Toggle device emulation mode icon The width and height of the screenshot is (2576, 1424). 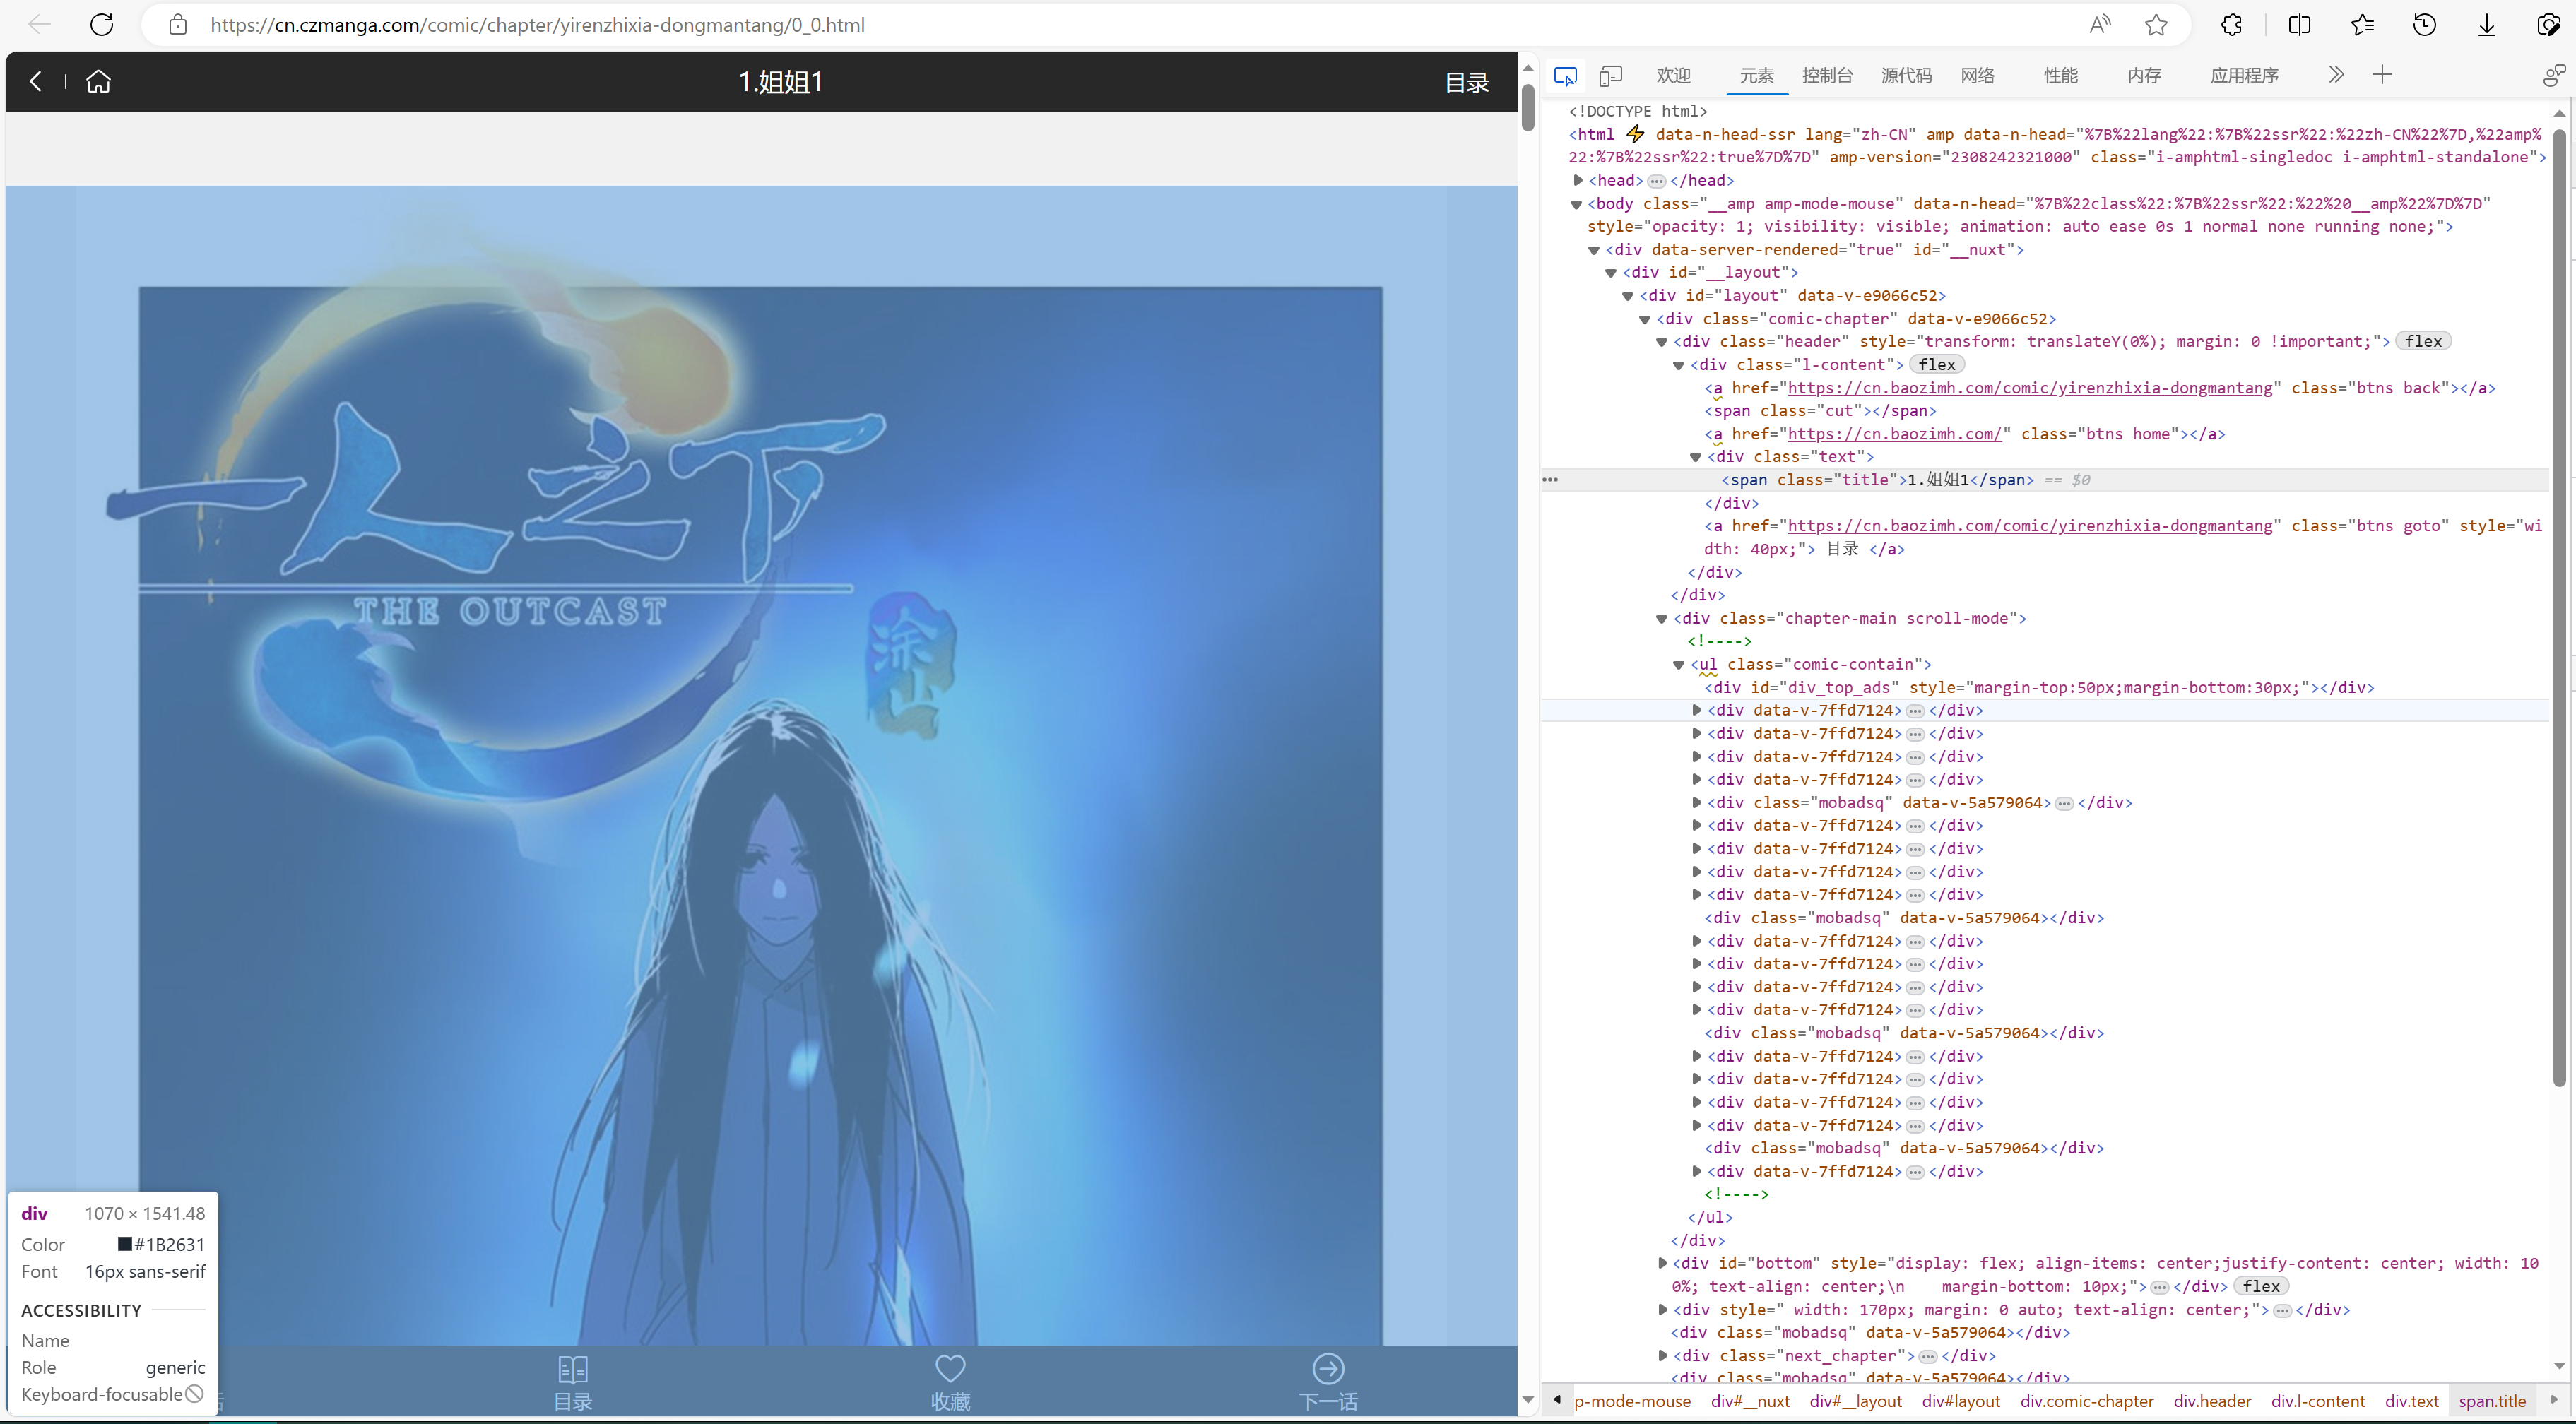pyautogui.click(x=1610, y=75)
